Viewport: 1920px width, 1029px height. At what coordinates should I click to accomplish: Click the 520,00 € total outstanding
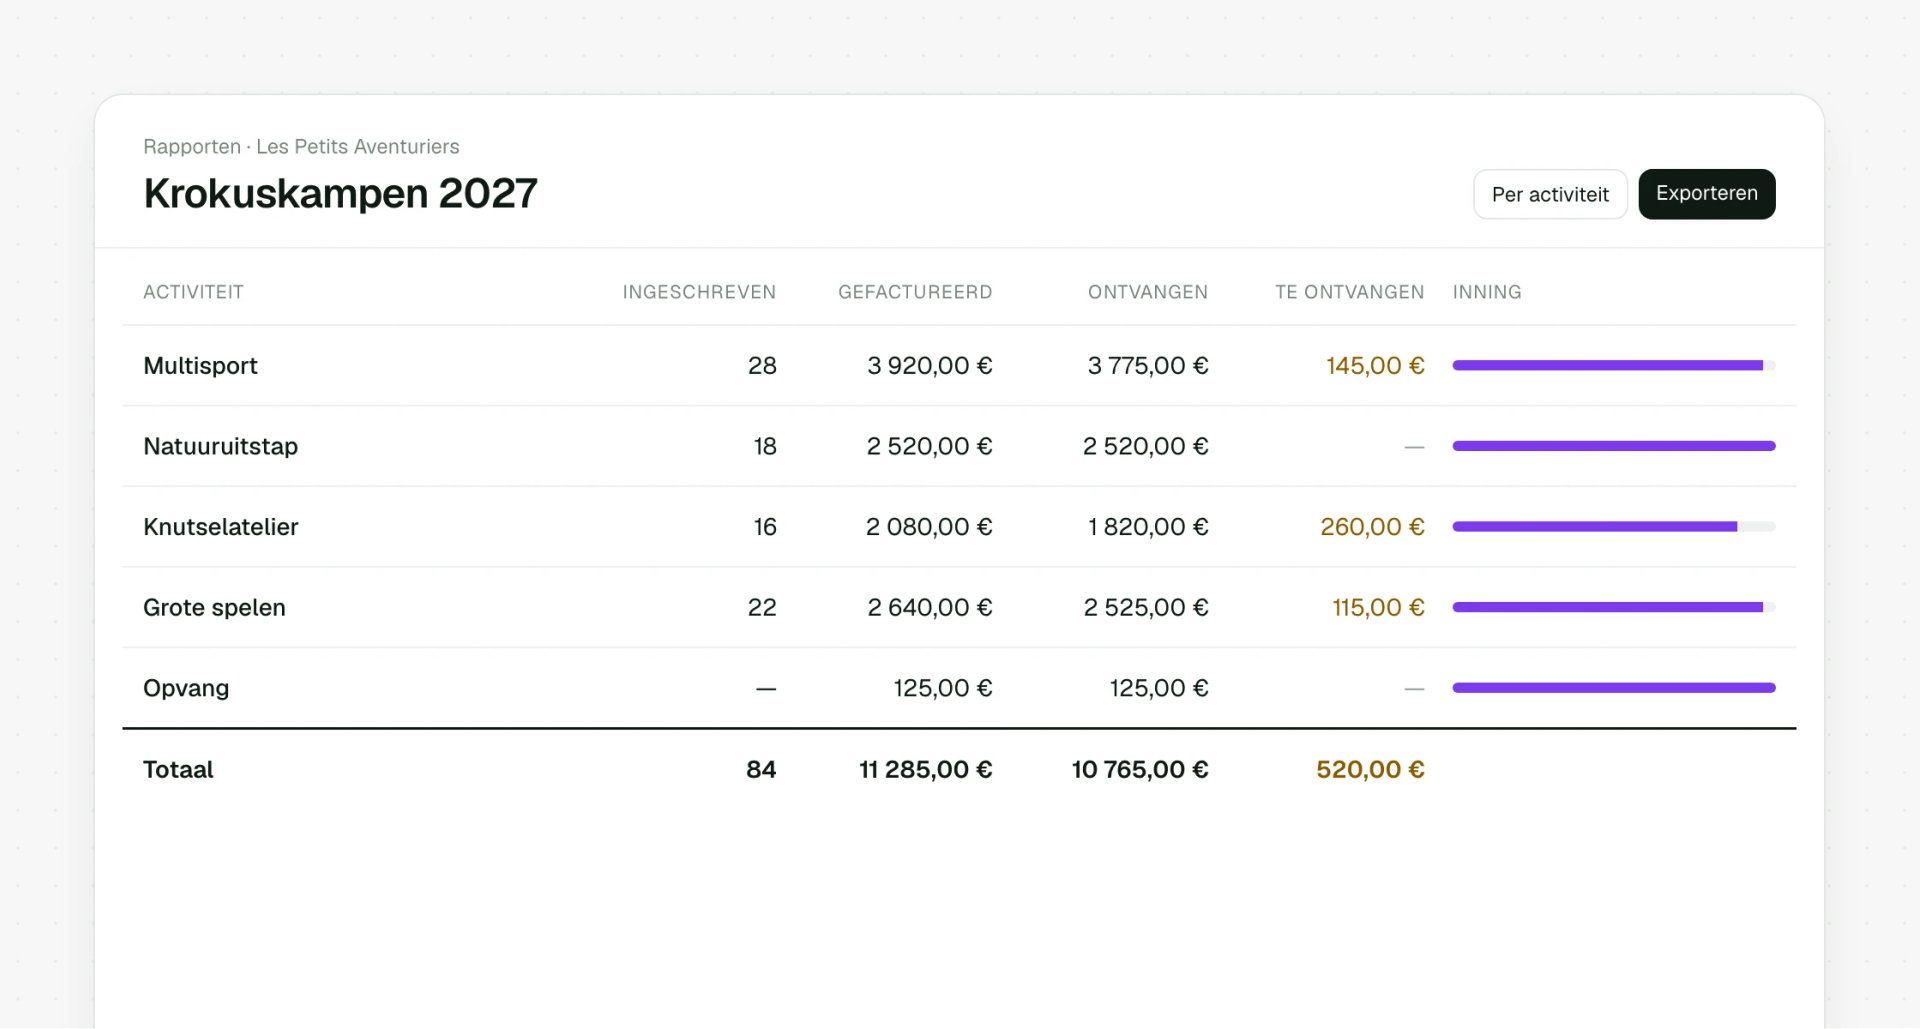coord(1370,769)
